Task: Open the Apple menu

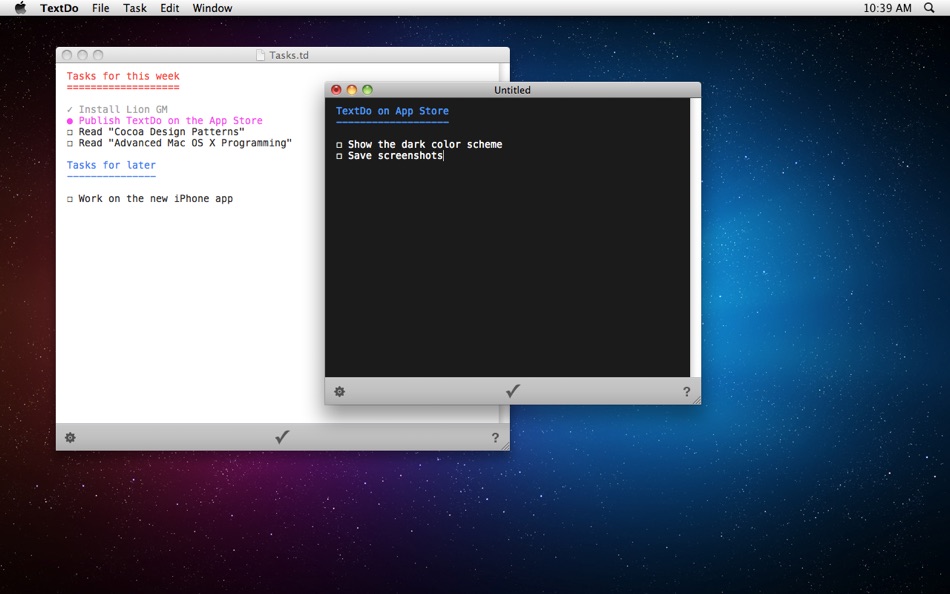Action: [x=20, y=8]
